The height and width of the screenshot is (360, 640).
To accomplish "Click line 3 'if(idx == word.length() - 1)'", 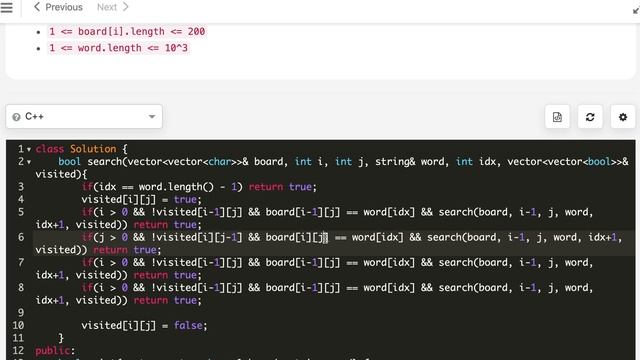I will pos(162,187).
